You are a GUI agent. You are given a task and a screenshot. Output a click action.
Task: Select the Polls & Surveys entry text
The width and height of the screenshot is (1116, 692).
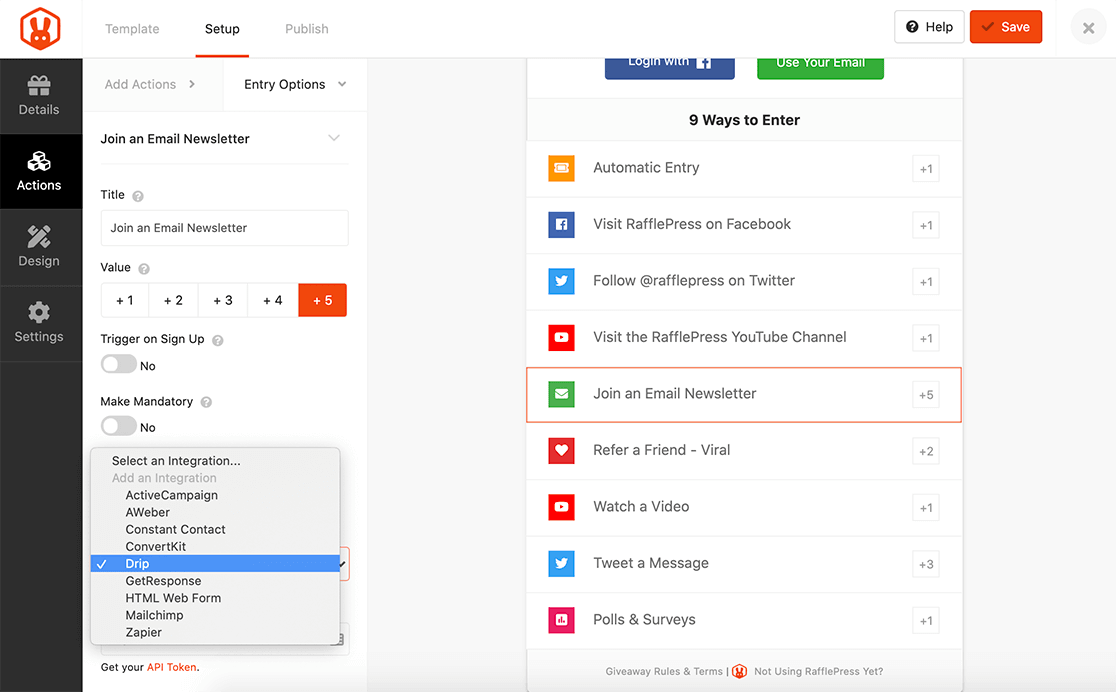point(644,619)
